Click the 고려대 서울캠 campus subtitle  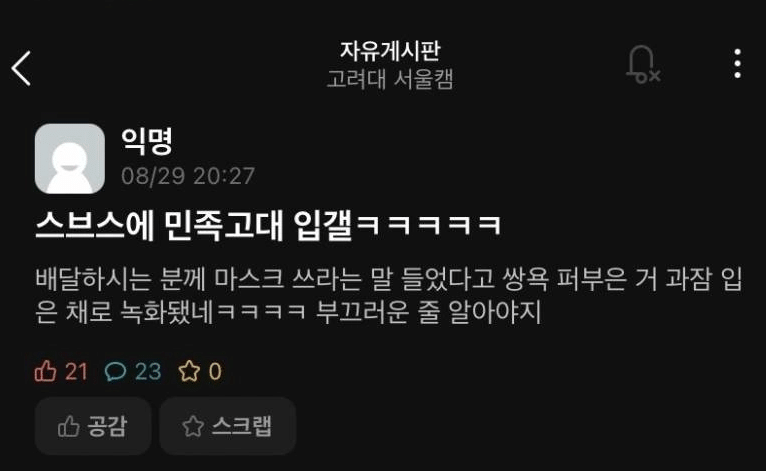(x=390, y=79)
